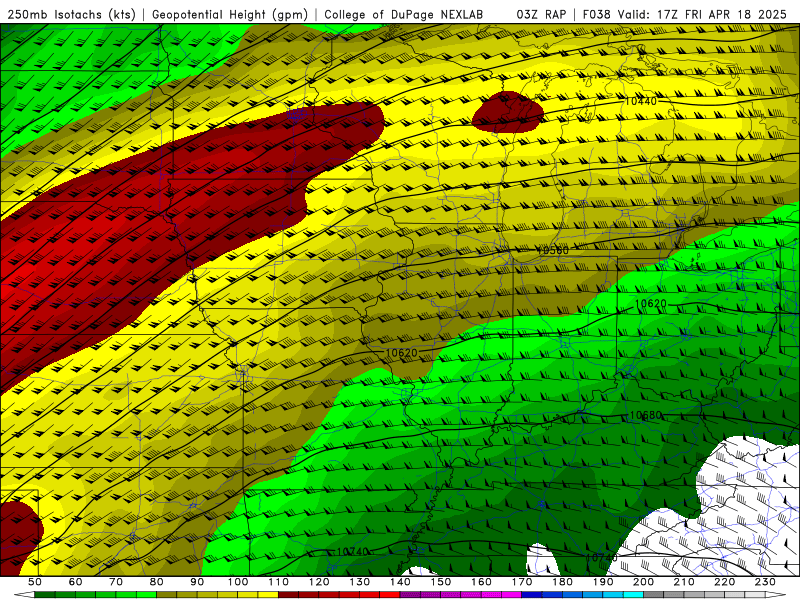The width and height of the screenshot is (800, 600).
Task: Click the 190 value on the color scale
Action: tap(603, 582)
